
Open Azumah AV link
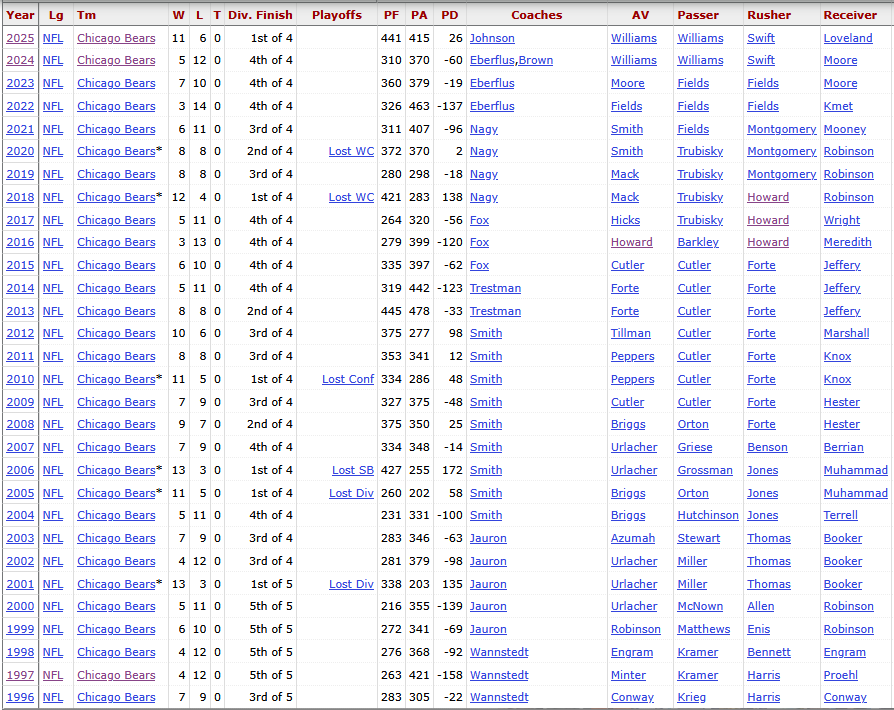pos(633,538)
